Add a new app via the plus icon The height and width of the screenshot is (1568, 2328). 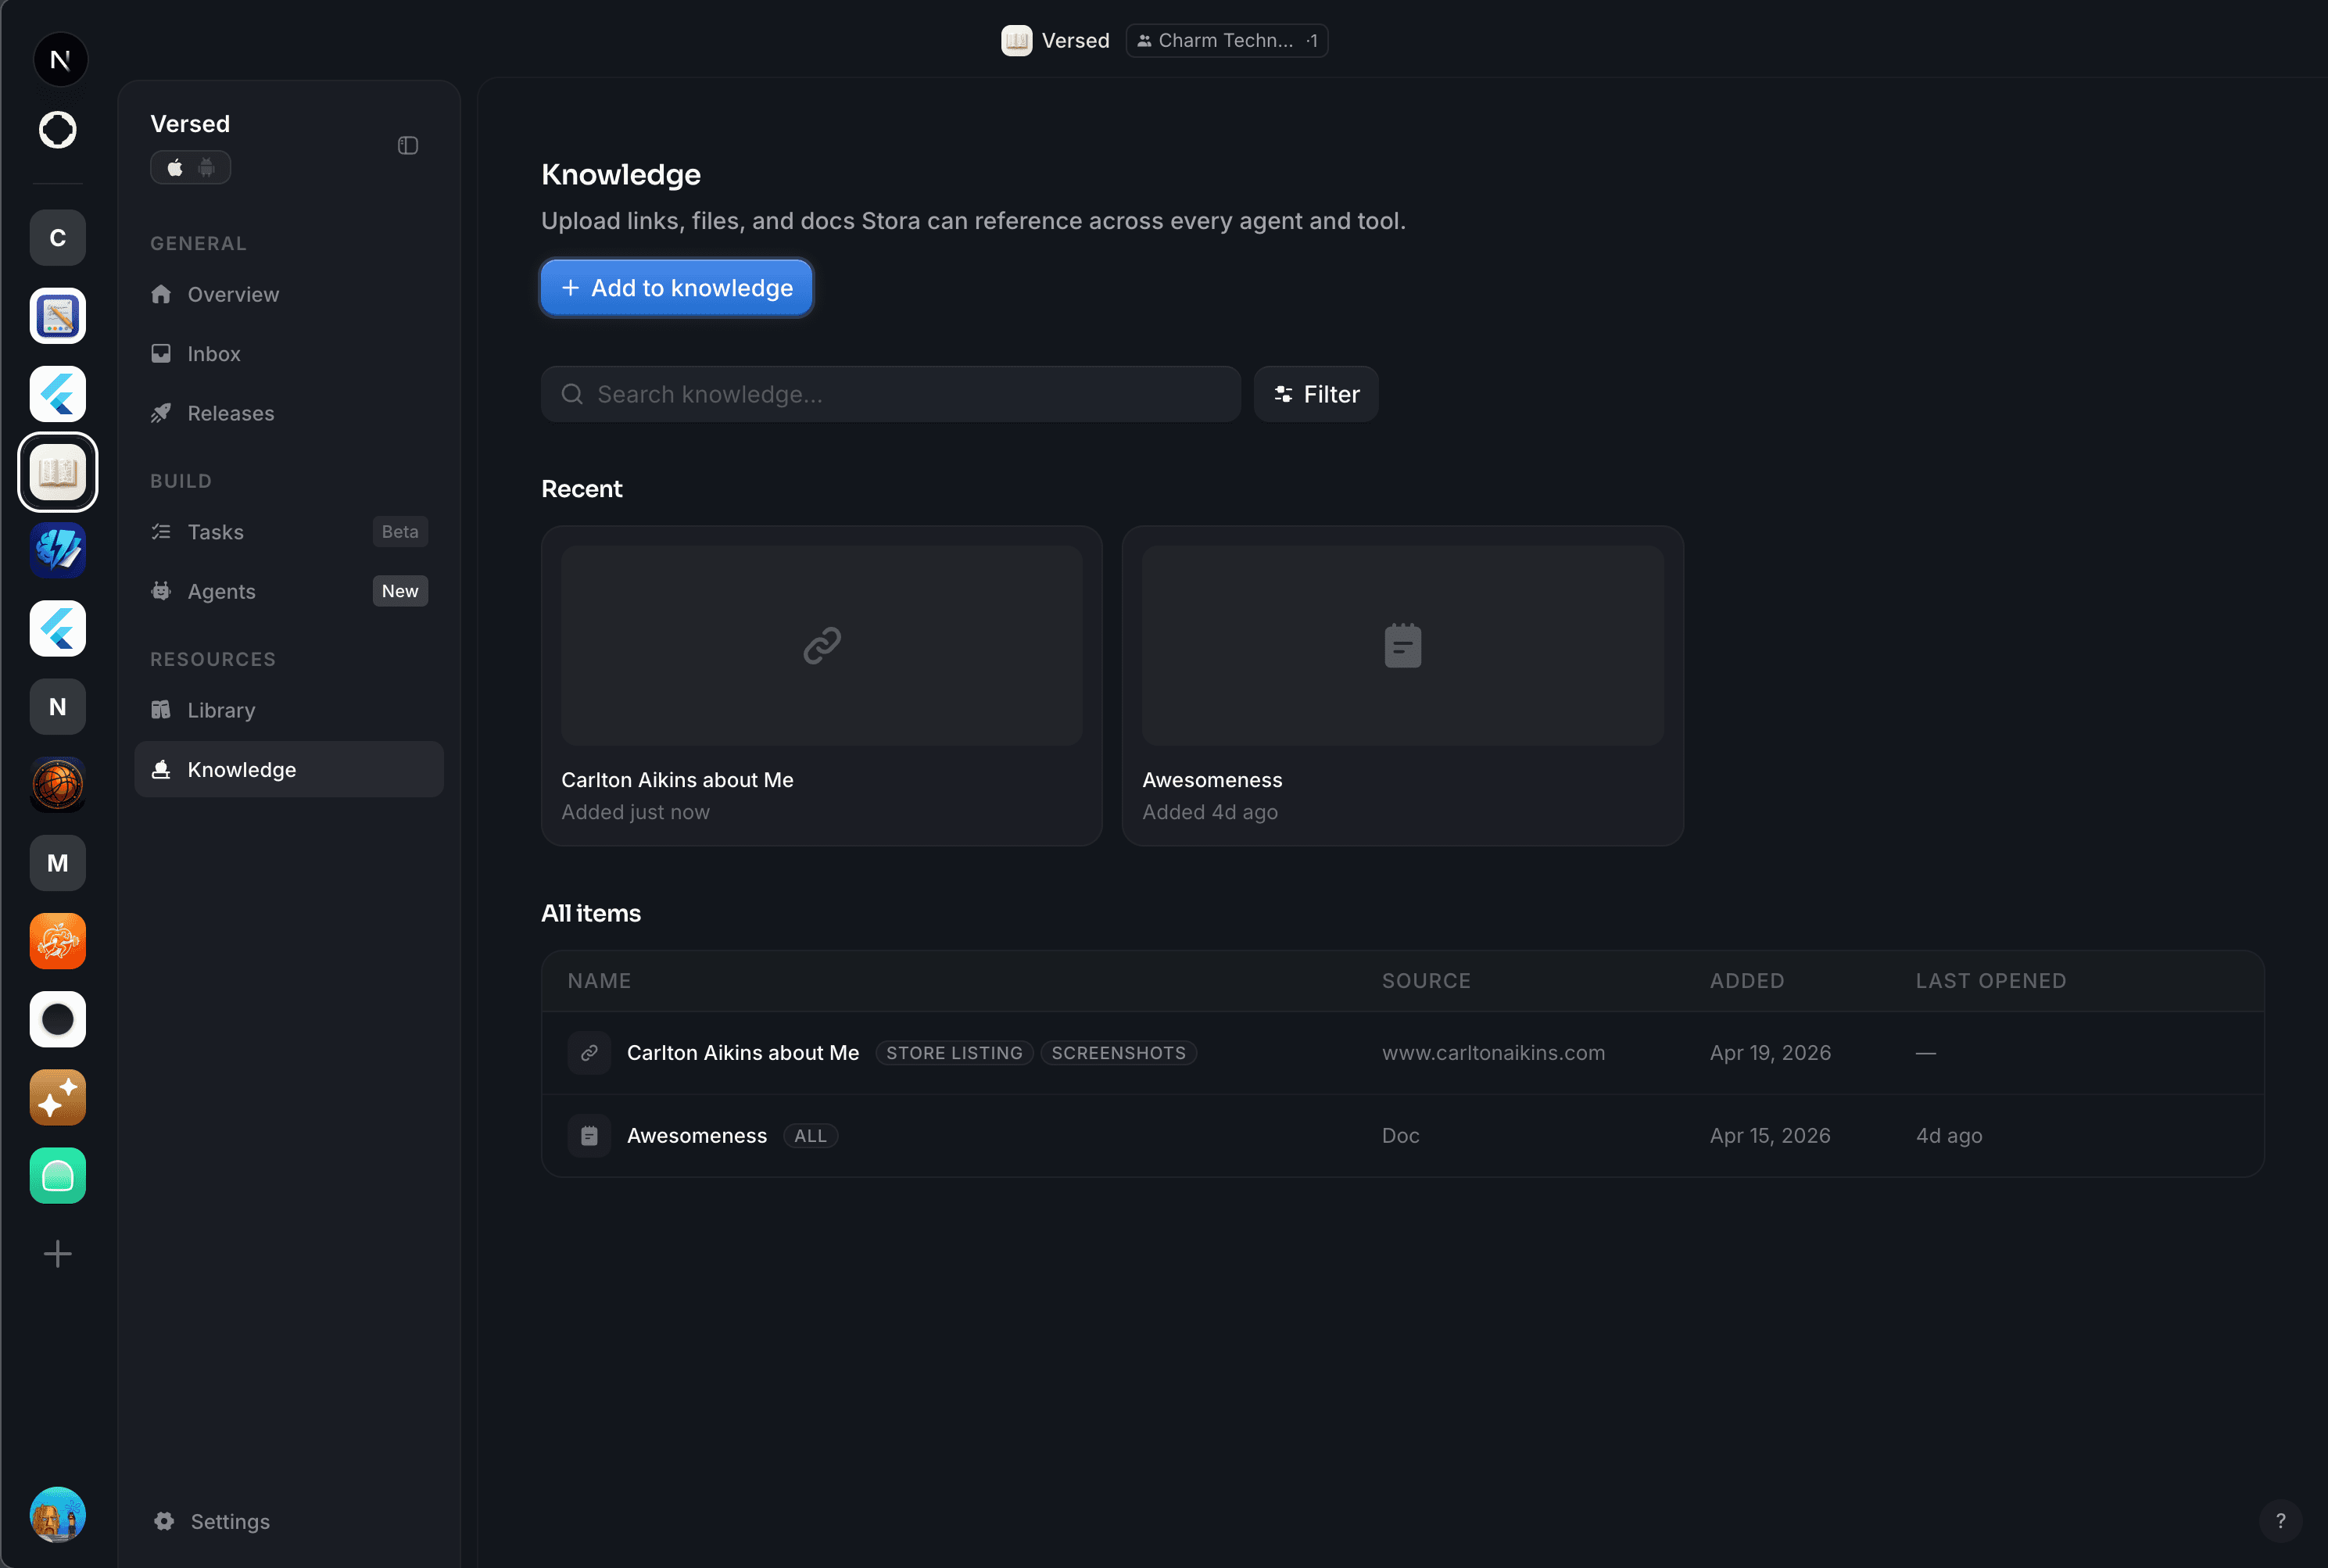57,1253
